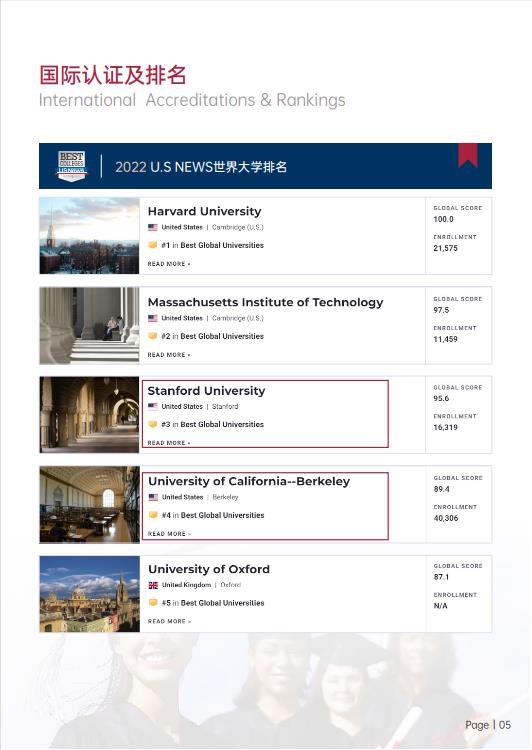Click 'United Kingdom' country text in Oxford row

click(x=186, y=585)
